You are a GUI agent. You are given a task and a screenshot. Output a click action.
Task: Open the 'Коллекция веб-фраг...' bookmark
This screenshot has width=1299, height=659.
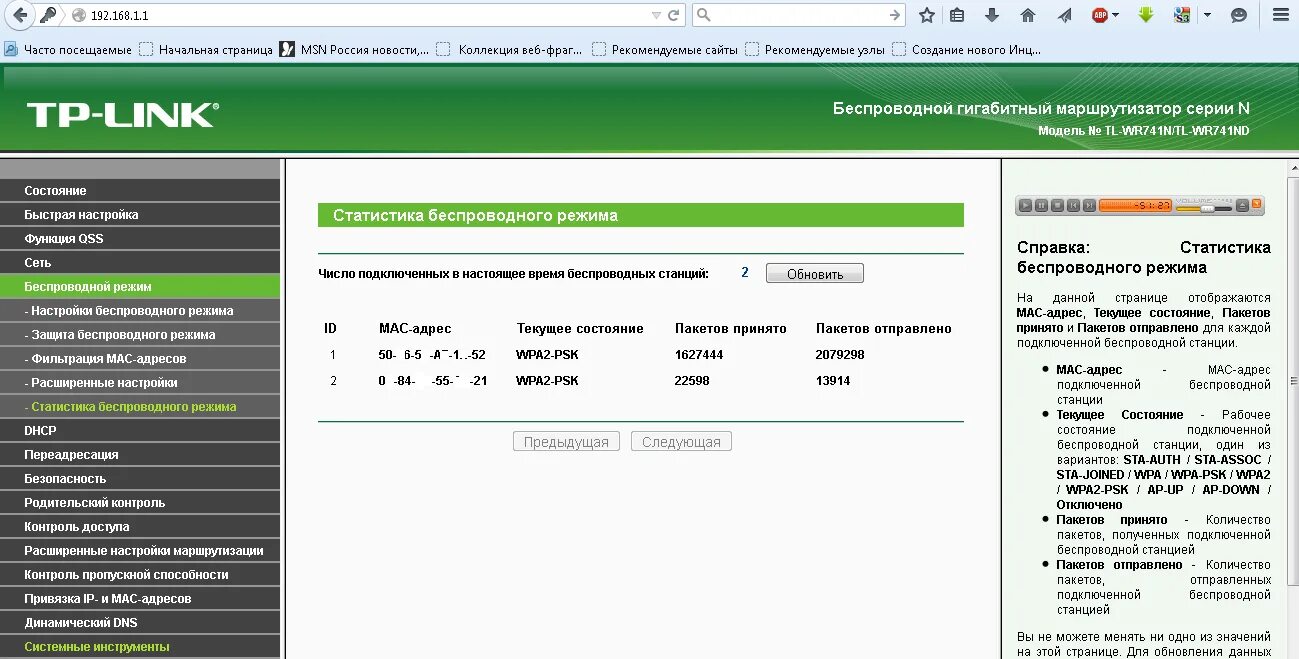(x=509, y=49)
